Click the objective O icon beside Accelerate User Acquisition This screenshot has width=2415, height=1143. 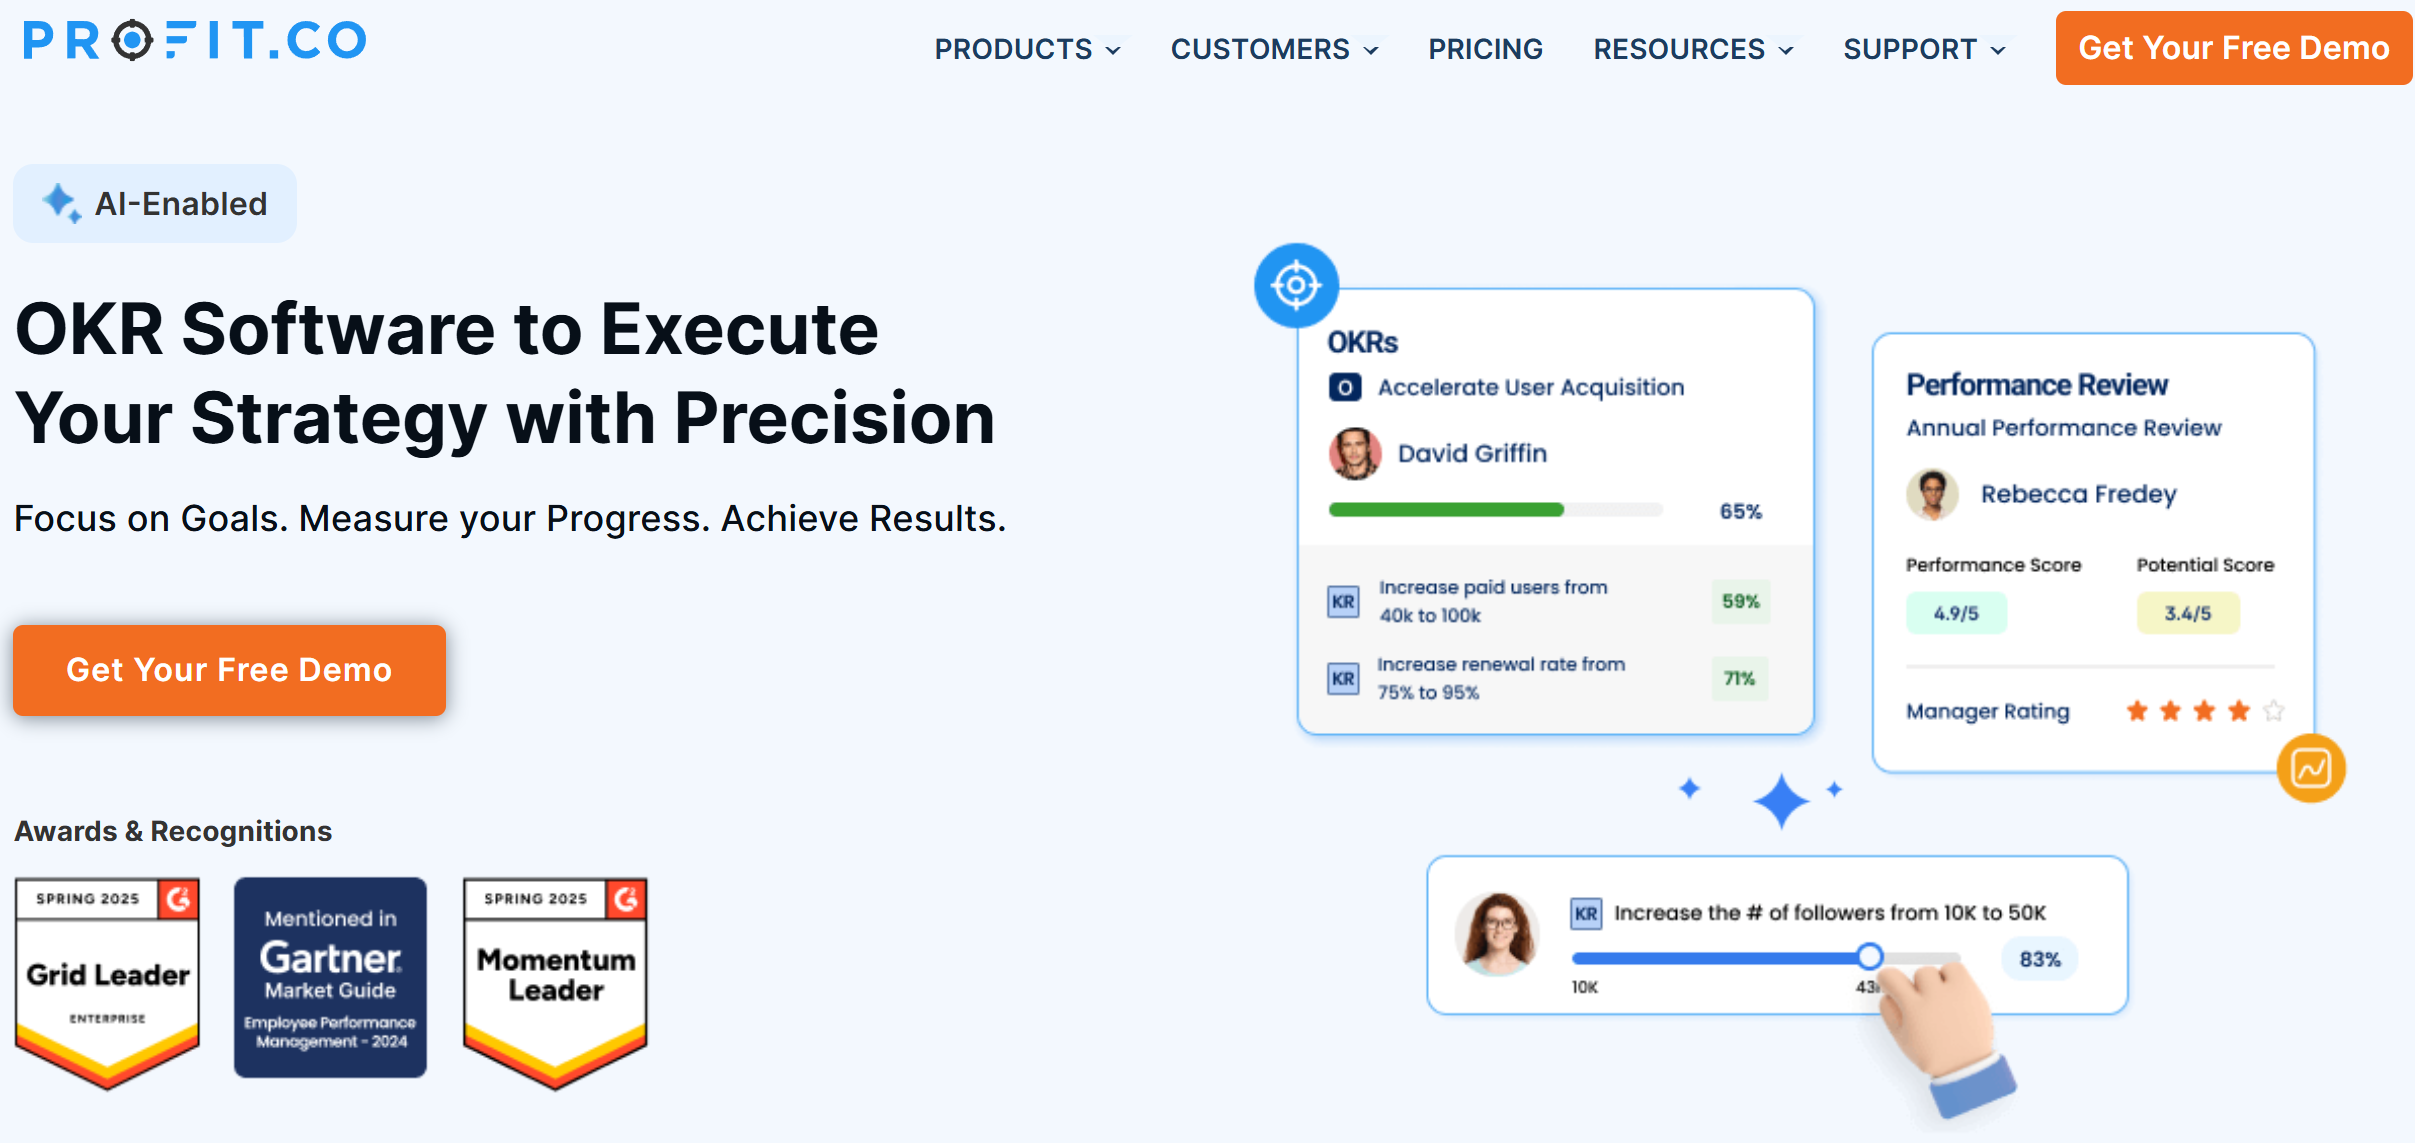click(x=1345, y=387)
